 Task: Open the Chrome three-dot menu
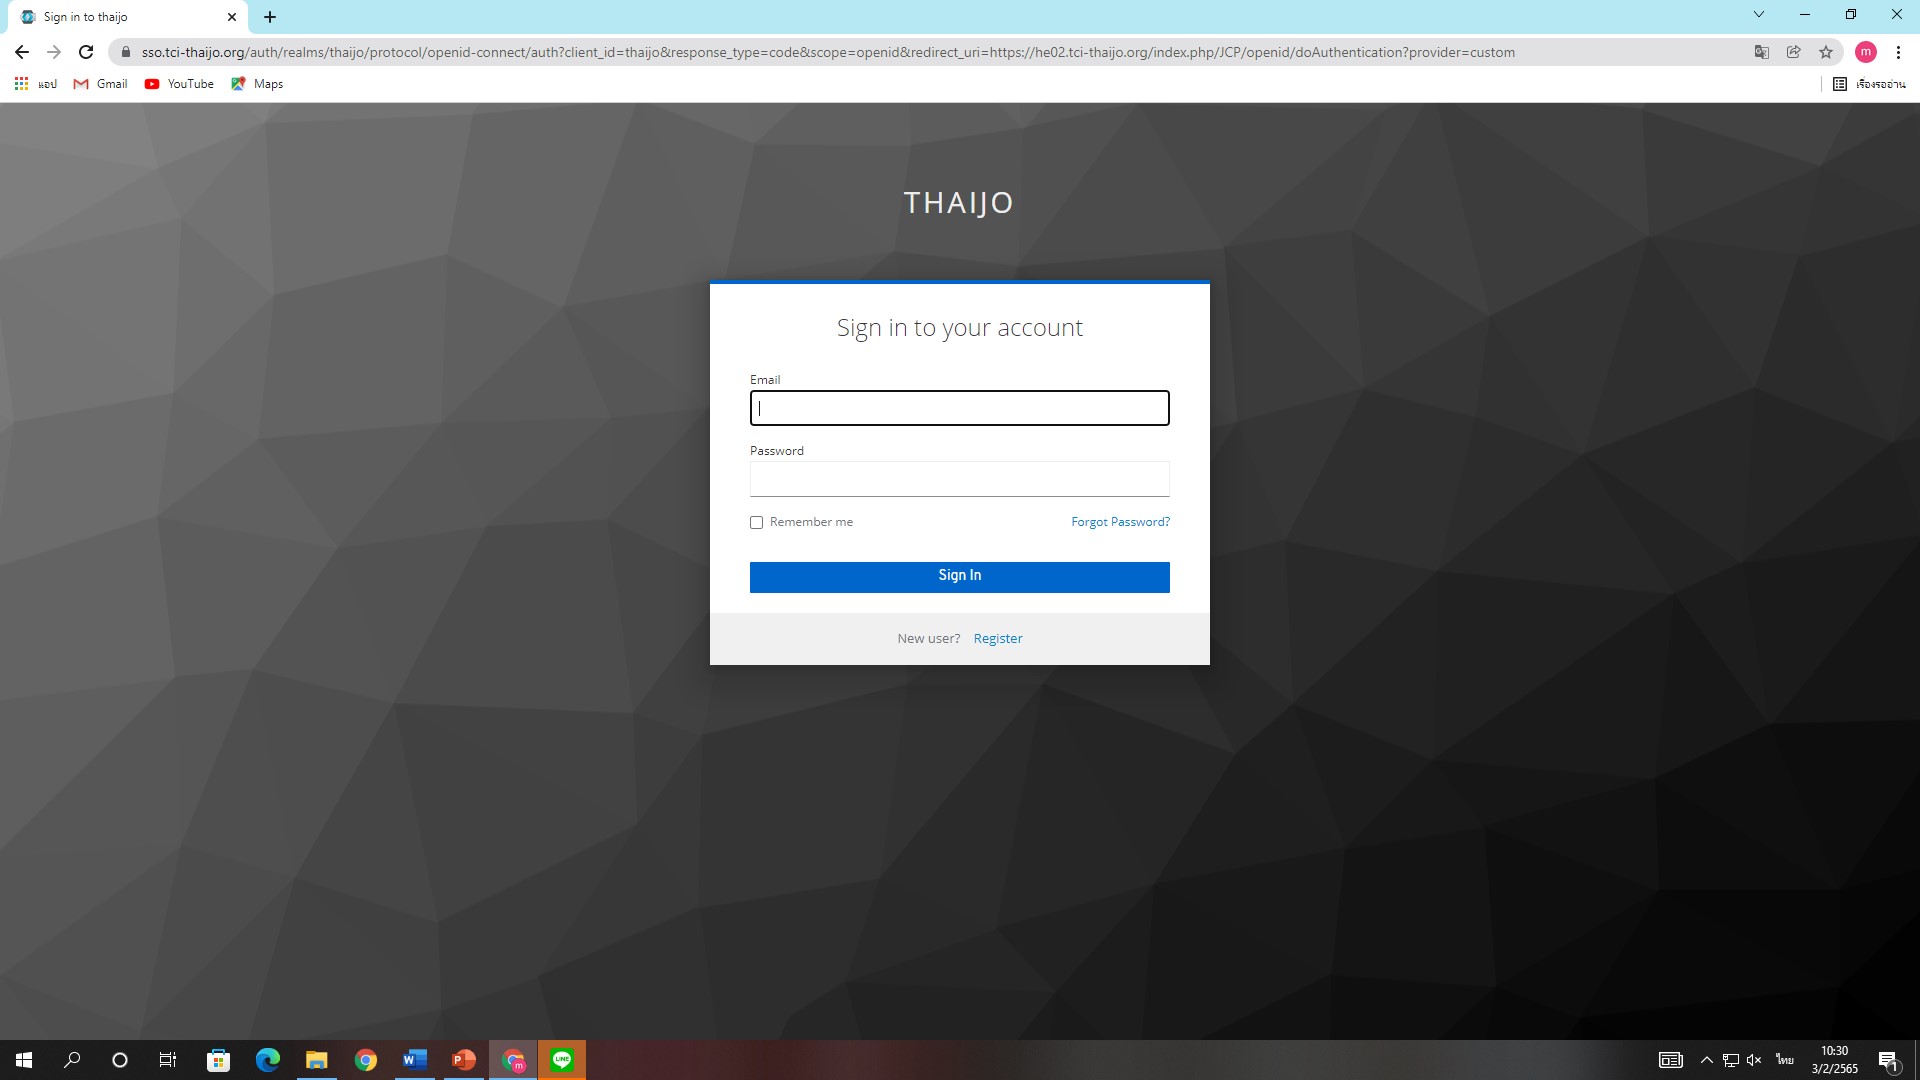1898,52
